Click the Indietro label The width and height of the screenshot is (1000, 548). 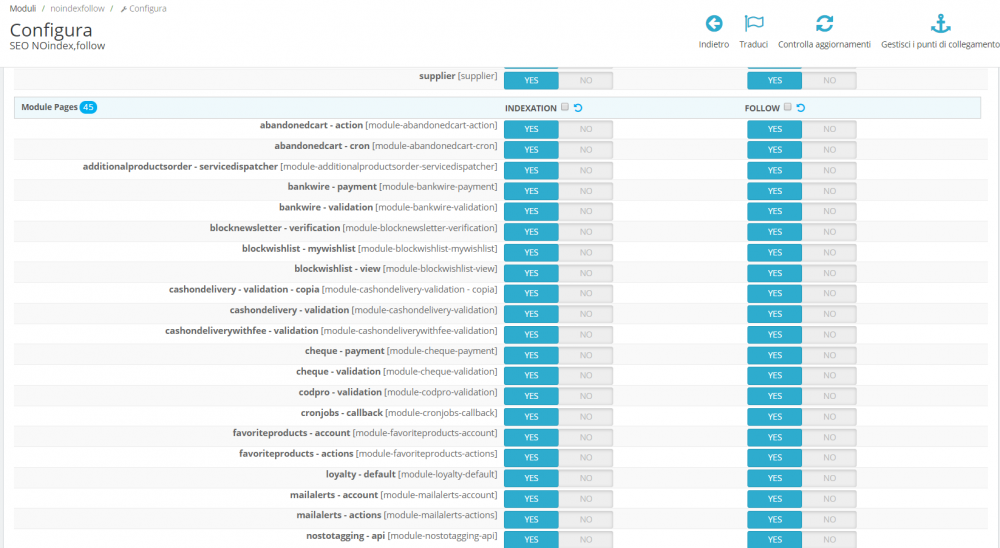point(714,45)
